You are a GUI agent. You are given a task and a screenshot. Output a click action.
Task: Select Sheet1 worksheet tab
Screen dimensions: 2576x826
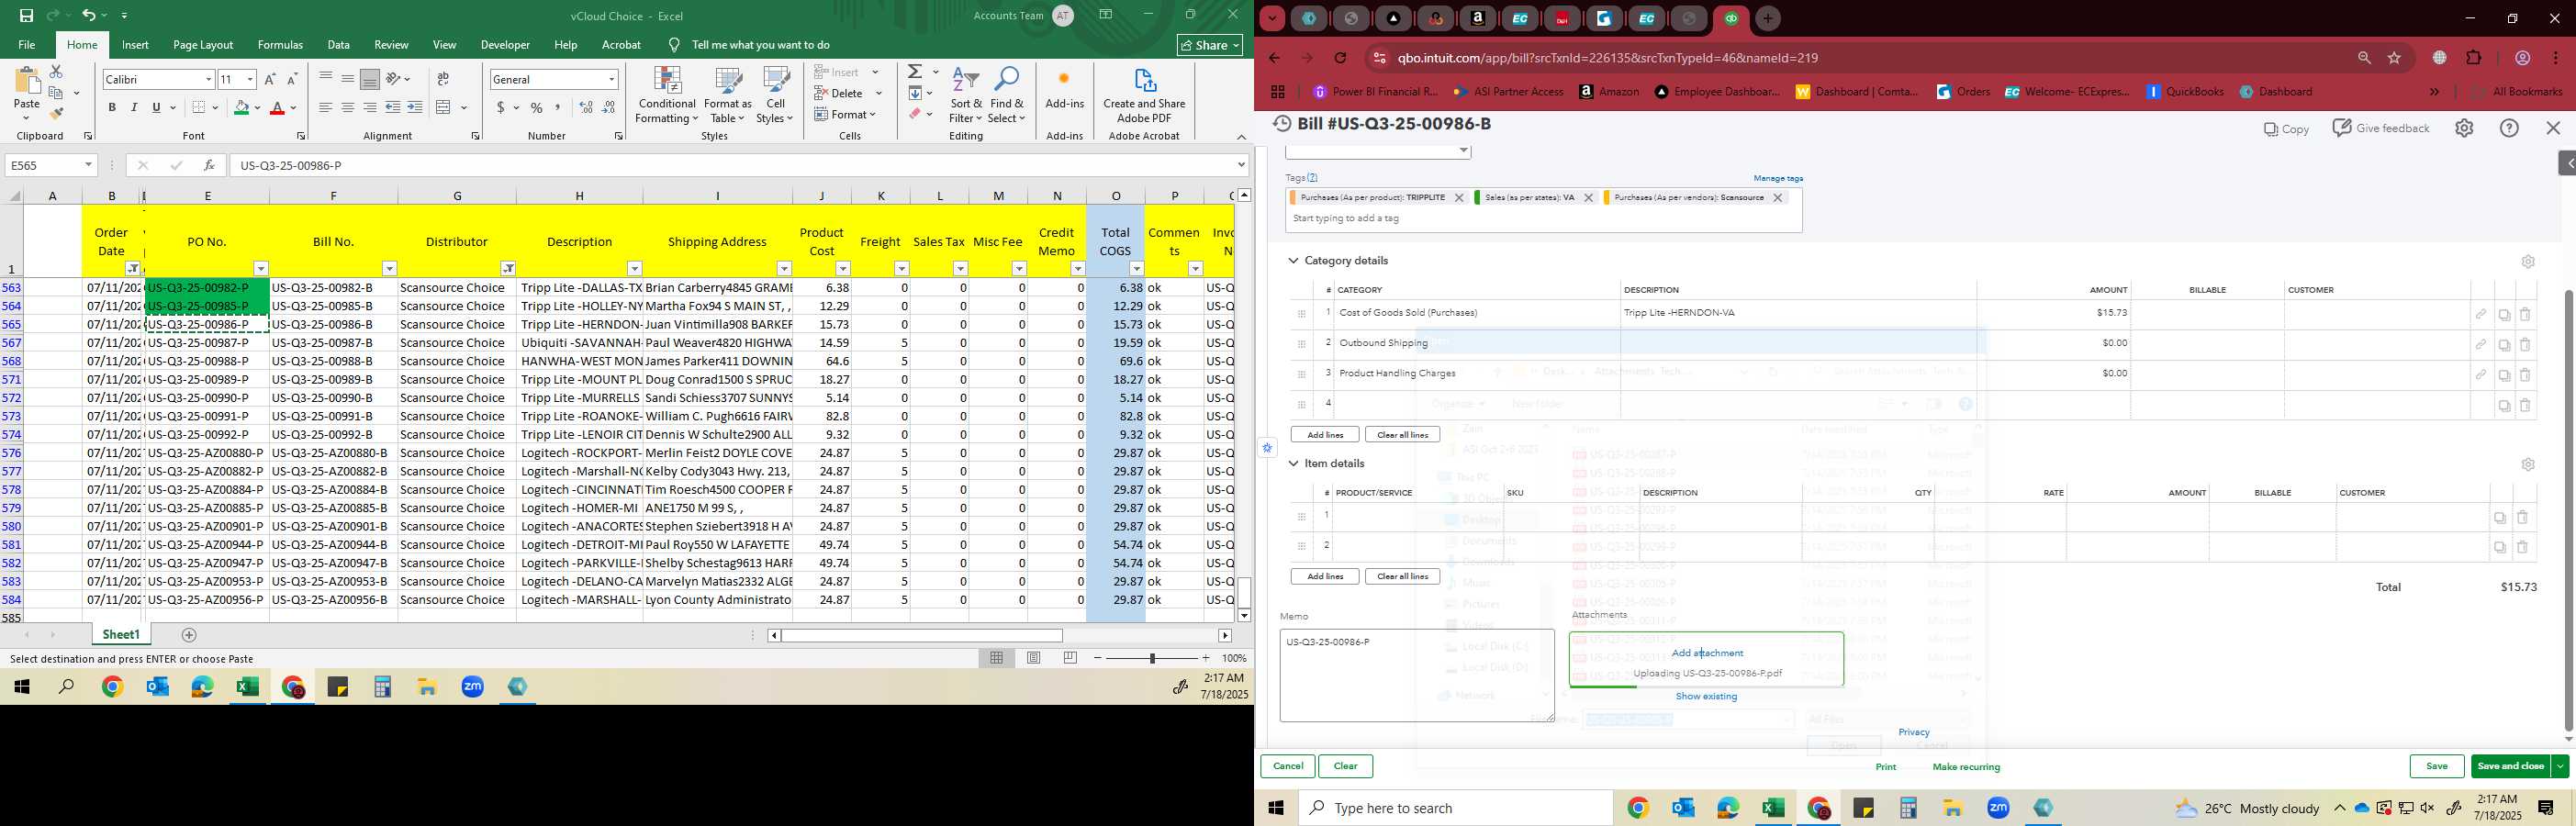(x=121, y=635)
